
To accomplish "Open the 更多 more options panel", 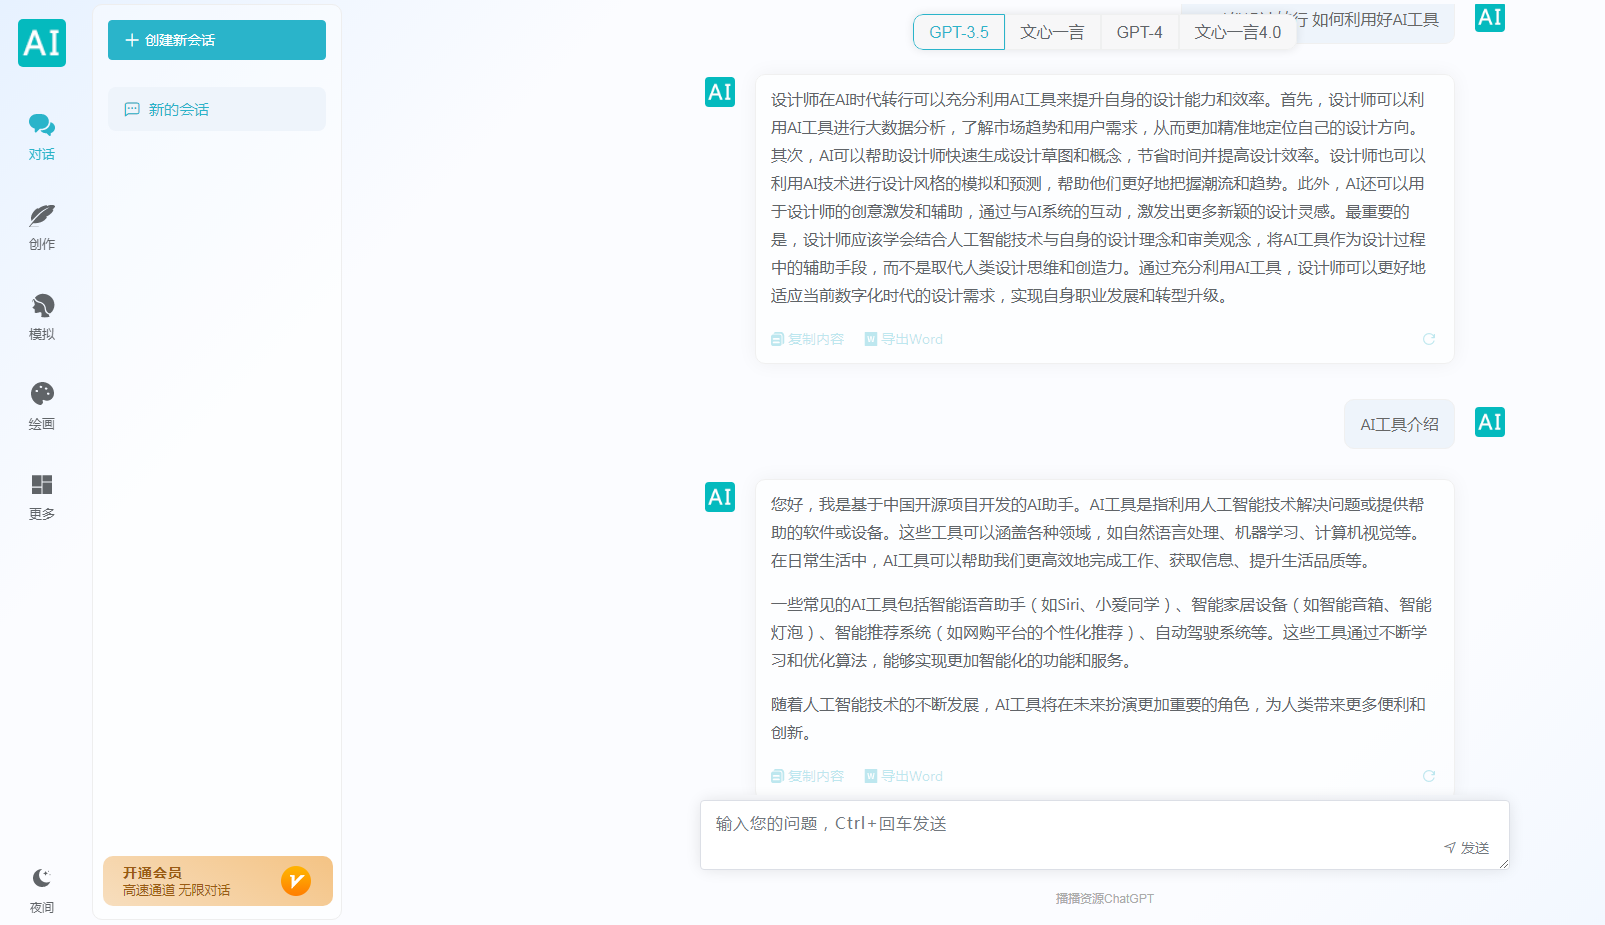I will point(41,494).
